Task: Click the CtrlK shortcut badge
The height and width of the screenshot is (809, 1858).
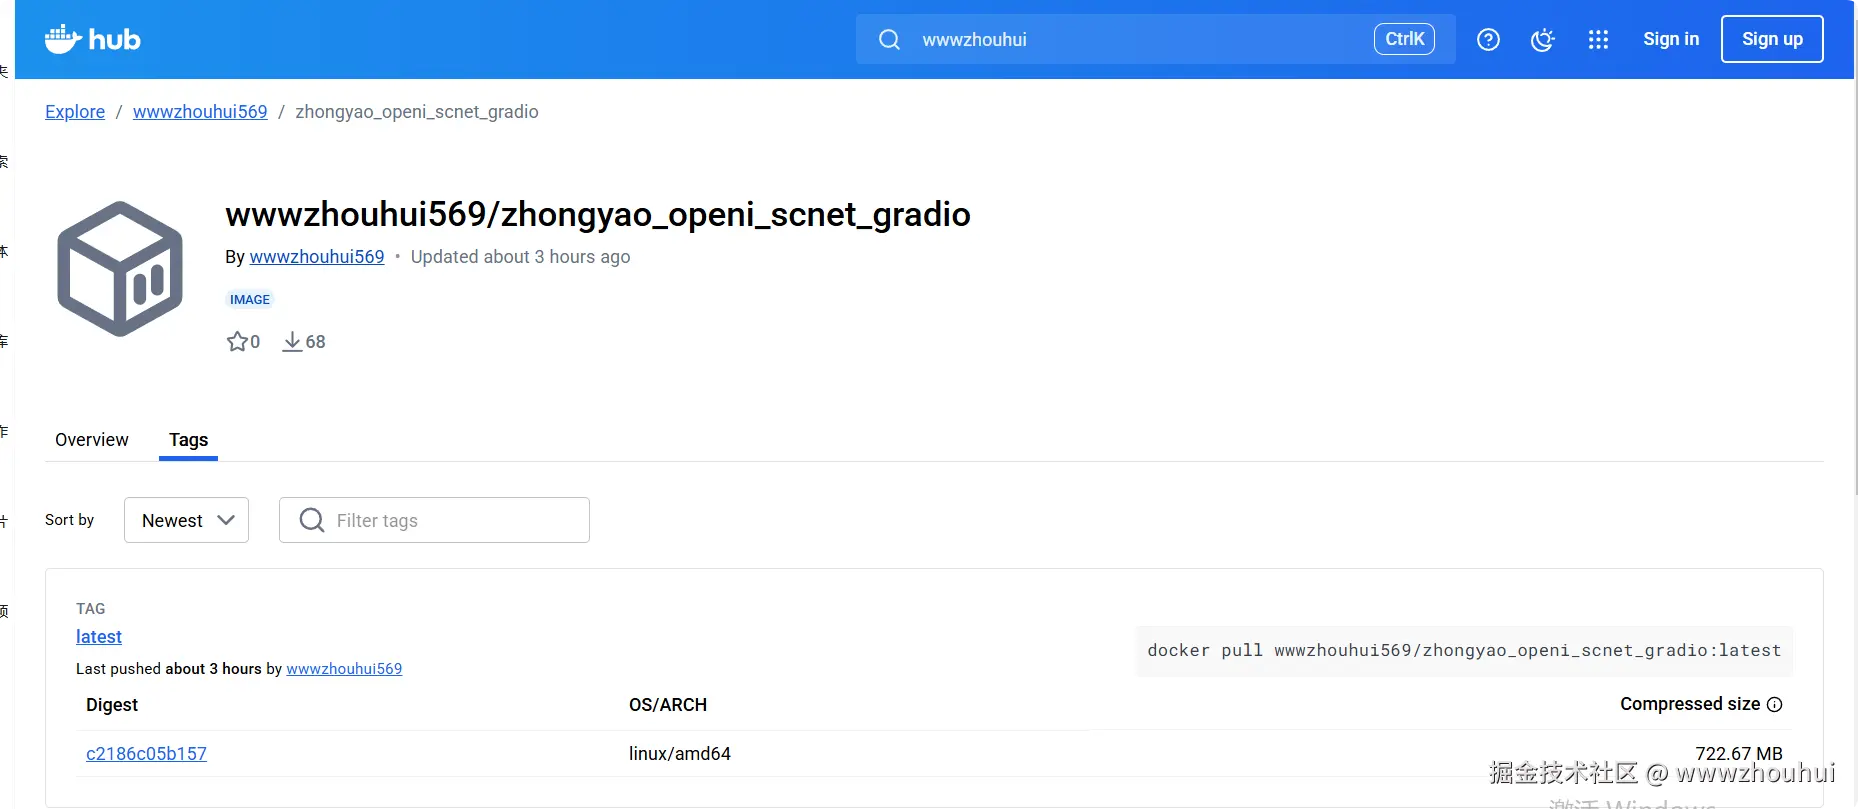Action: click(x=1404, y=39)
